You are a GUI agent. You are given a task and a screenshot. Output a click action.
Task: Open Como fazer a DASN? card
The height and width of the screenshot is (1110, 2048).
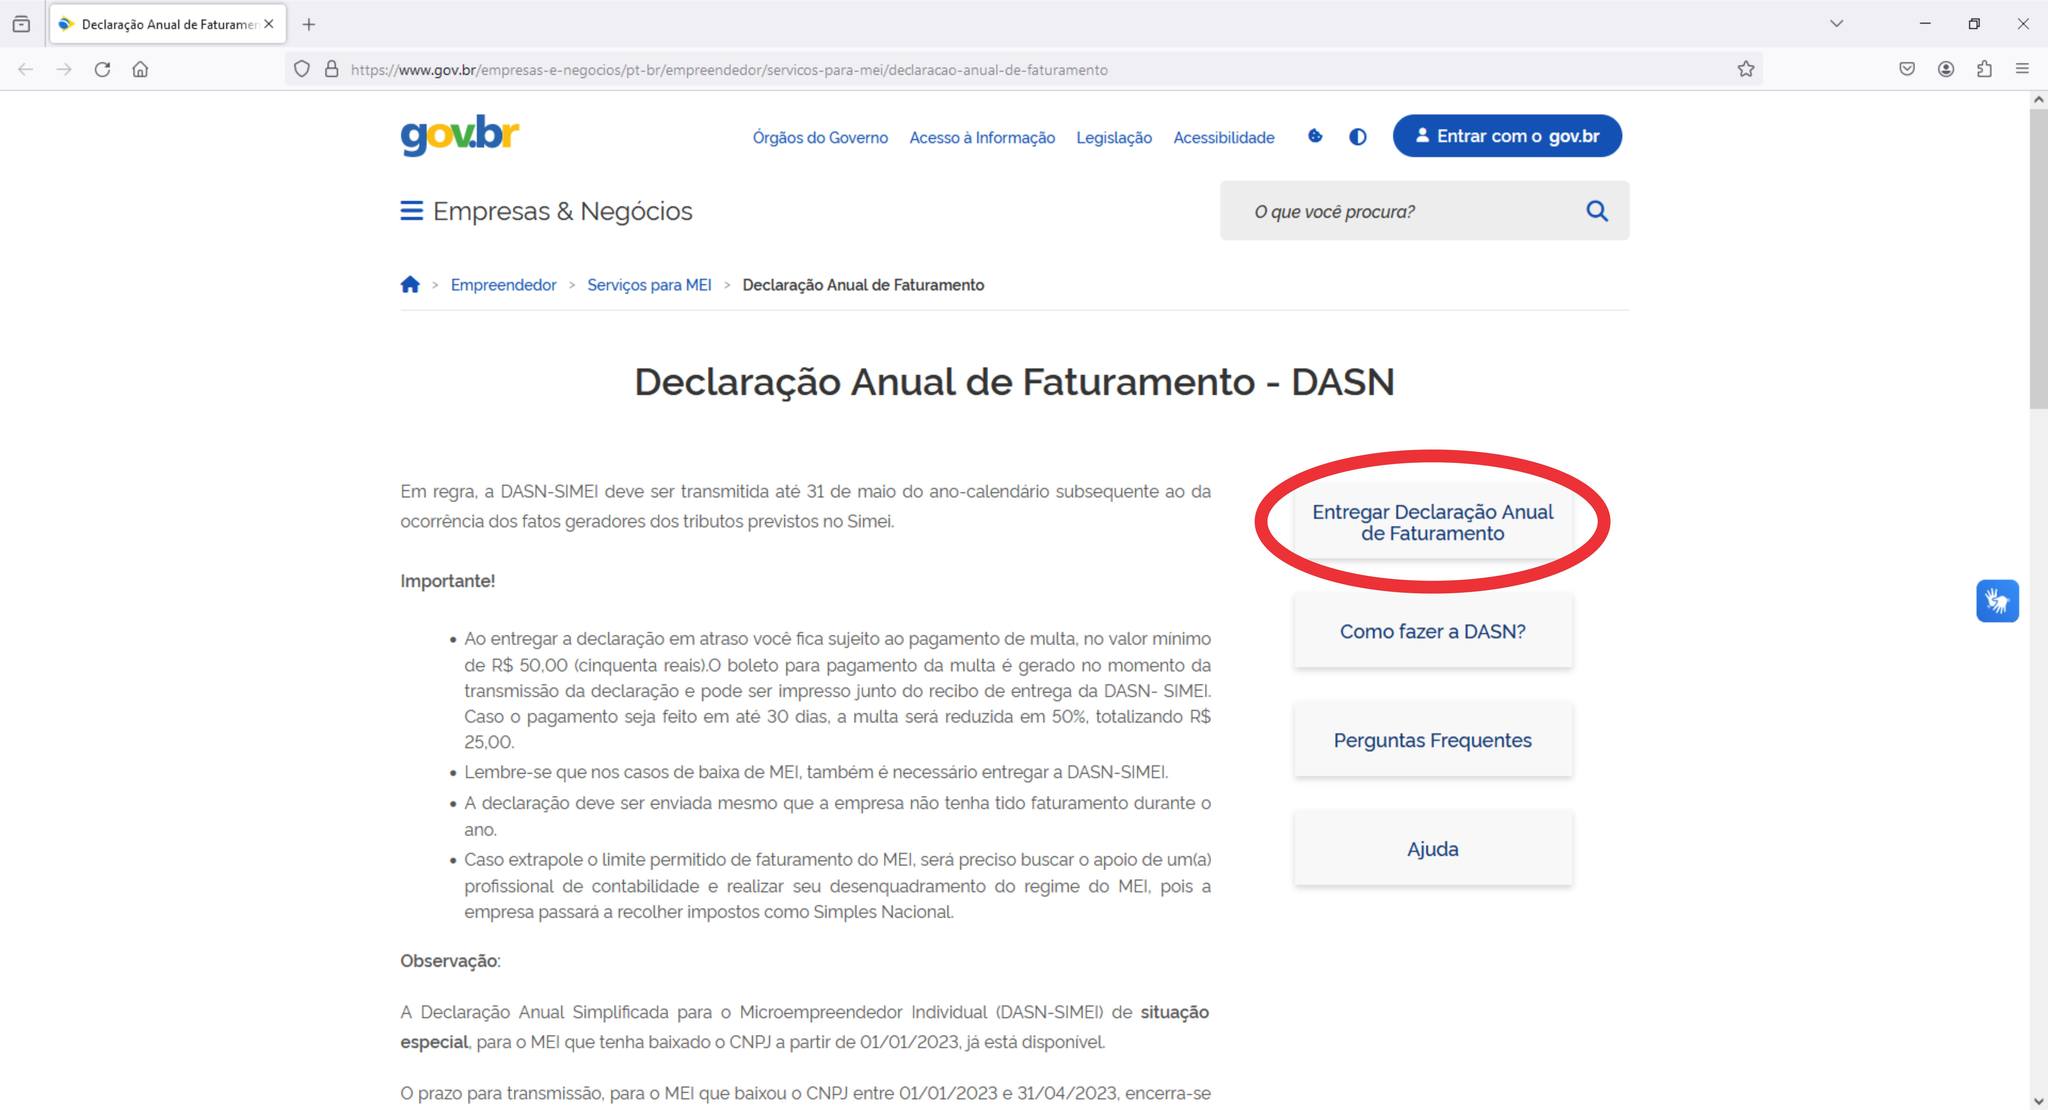[1432, 631]
